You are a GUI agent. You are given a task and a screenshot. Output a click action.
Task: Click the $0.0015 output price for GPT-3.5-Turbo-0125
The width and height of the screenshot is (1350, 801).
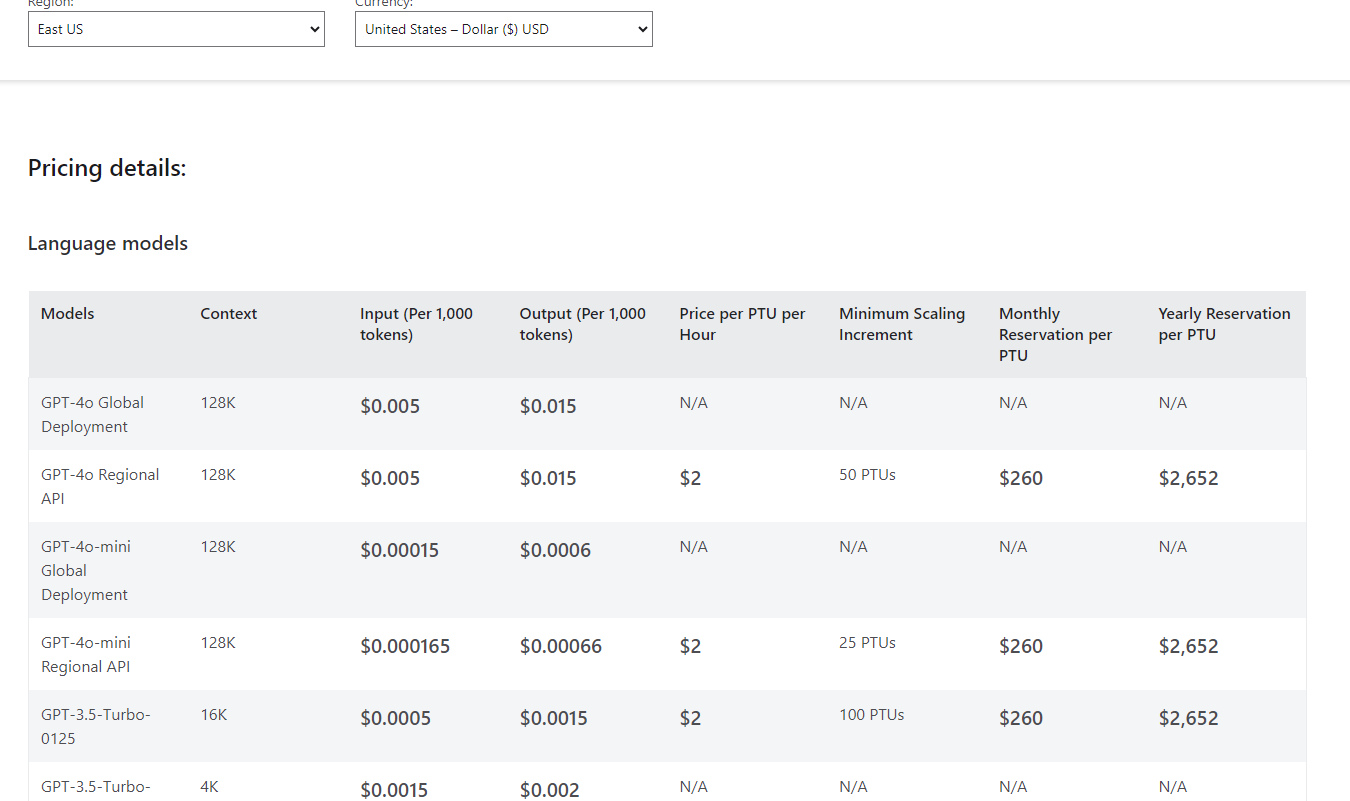(554, 718)
